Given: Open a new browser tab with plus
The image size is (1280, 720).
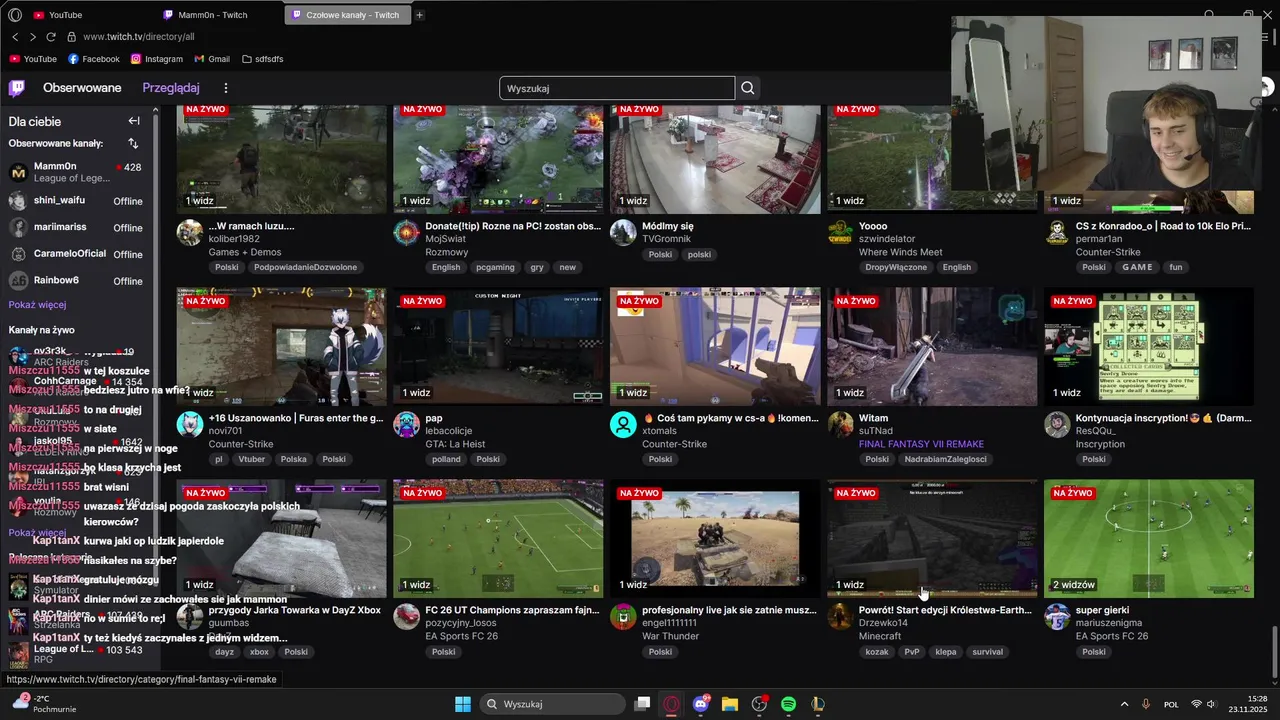Looking at the screenshot, I should (x=419, y=15).
